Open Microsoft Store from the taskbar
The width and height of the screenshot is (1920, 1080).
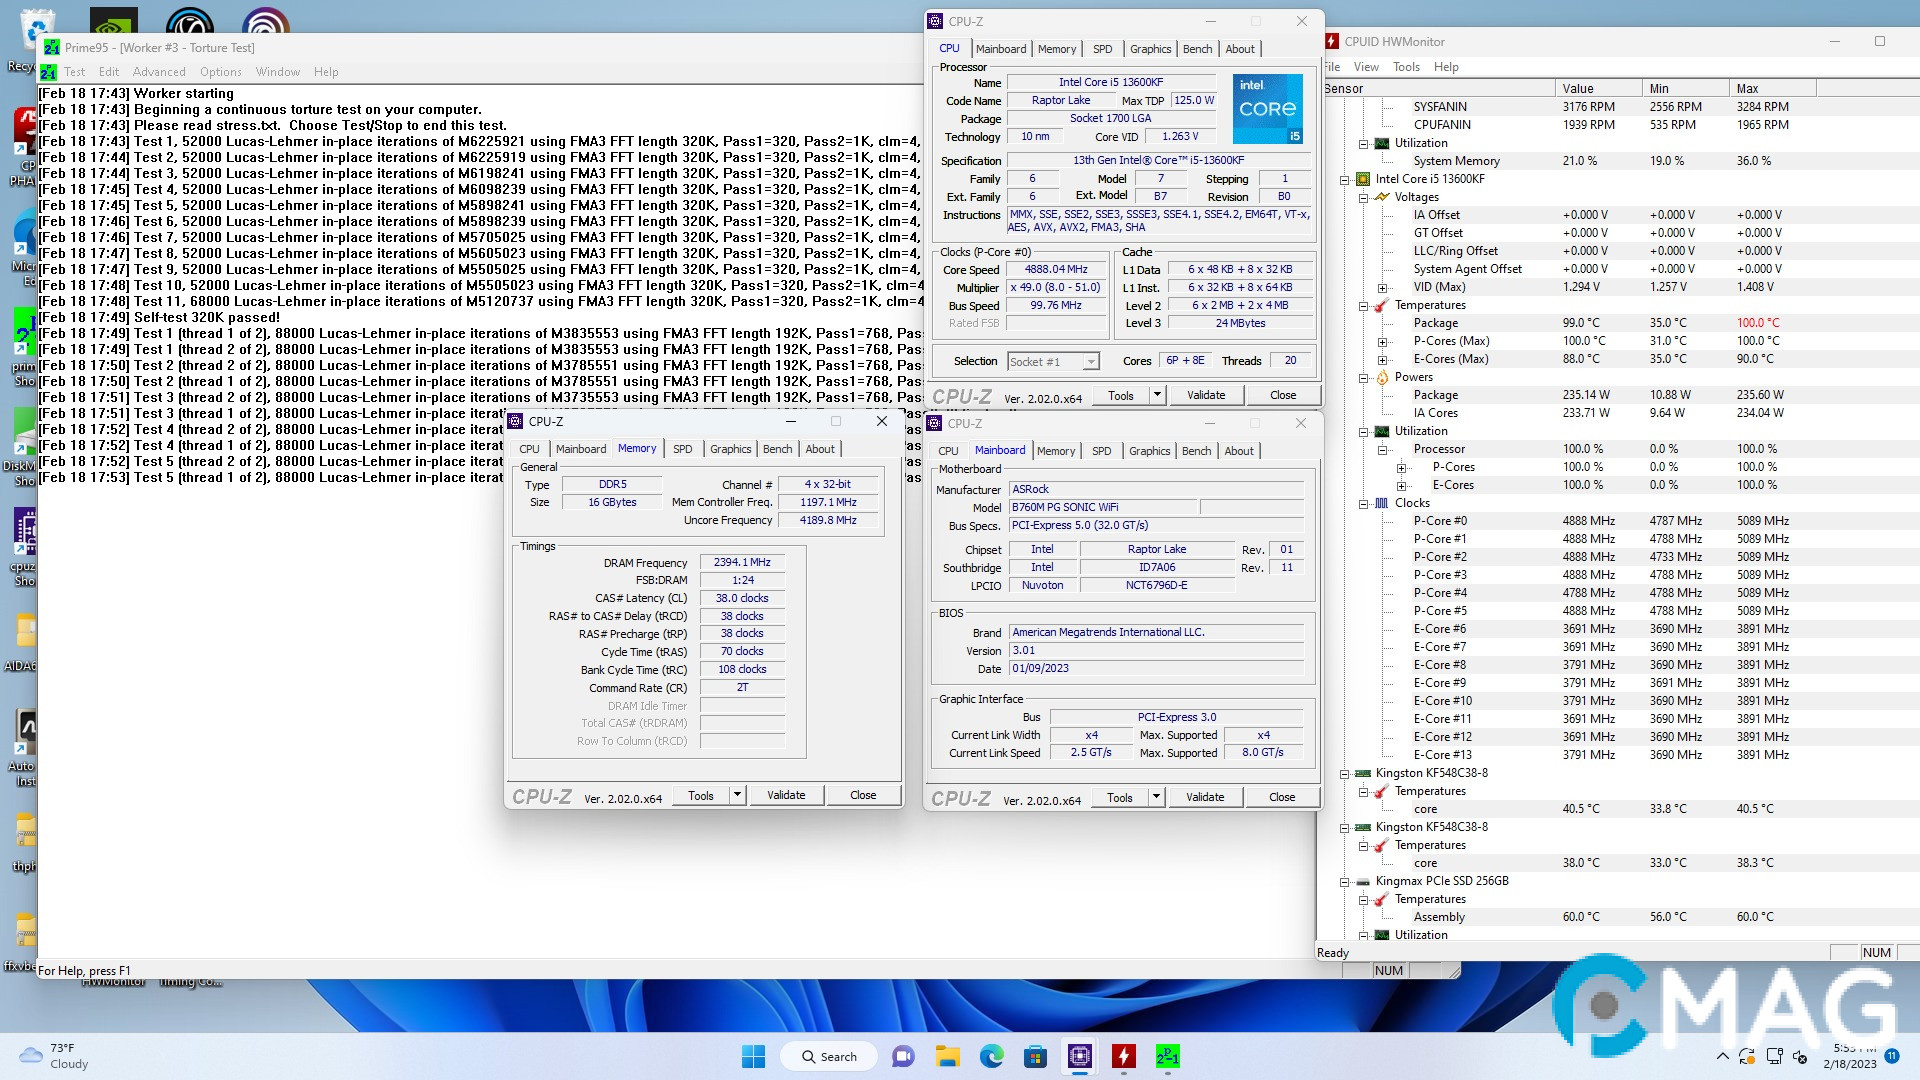point(1035,1056)
